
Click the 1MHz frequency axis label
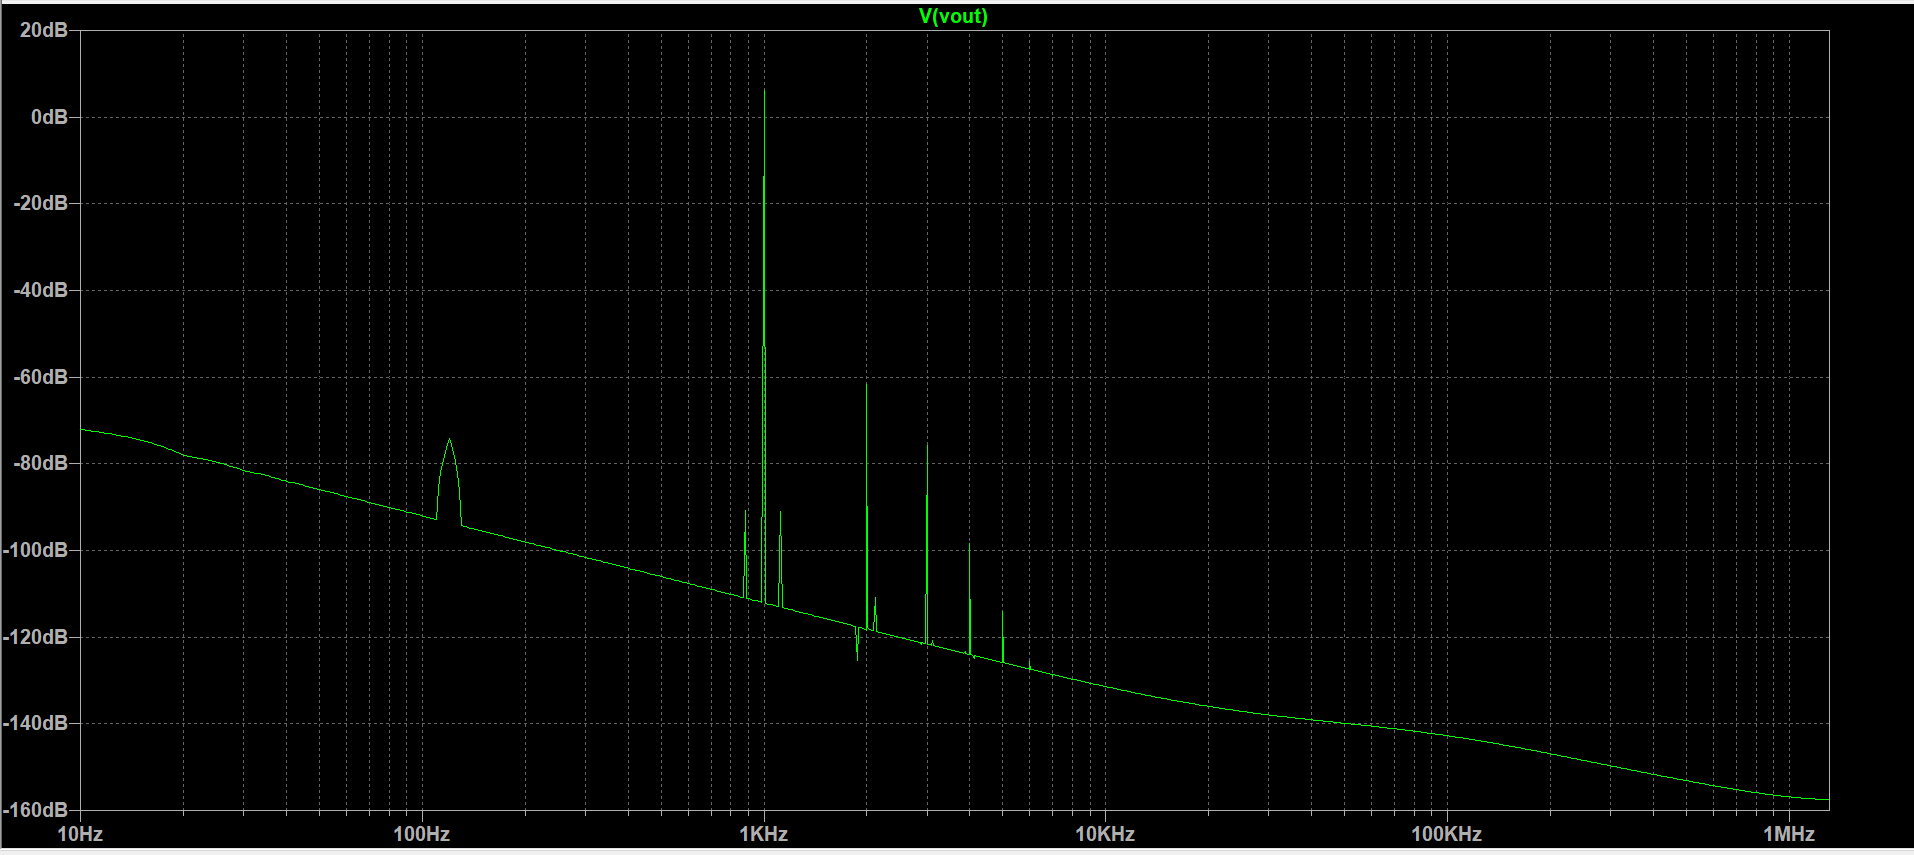click(x=1788, y=834)
